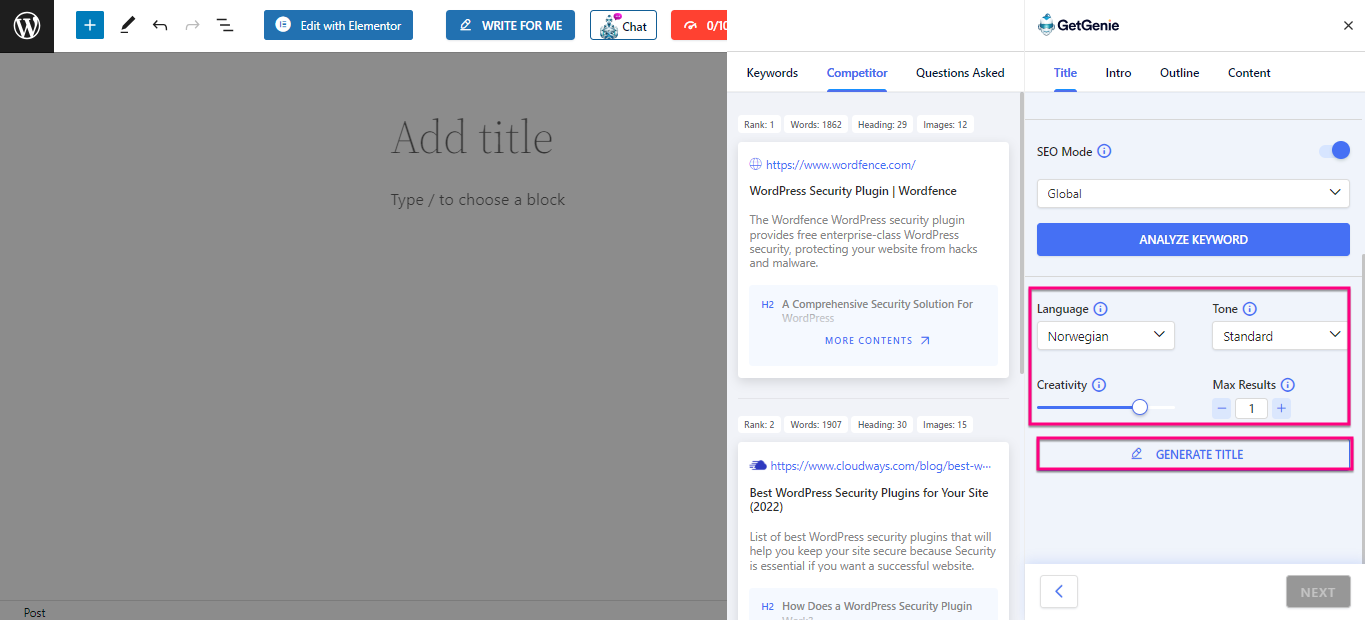Click the competitor list scrollbar
The width and height of the screenshot is (1365, 620).
pyautogui.click(x=1020, y=232)
